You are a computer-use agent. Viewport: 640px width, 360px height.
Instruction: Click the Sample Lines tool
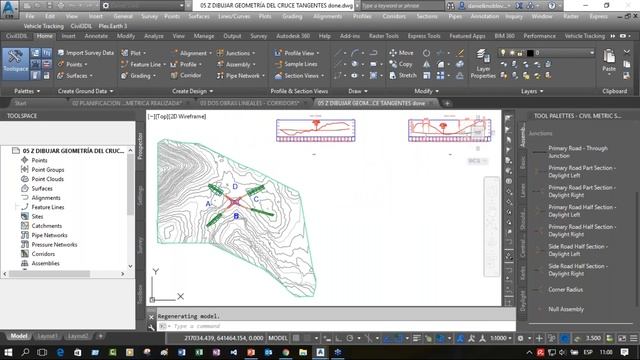click(296, 64)
